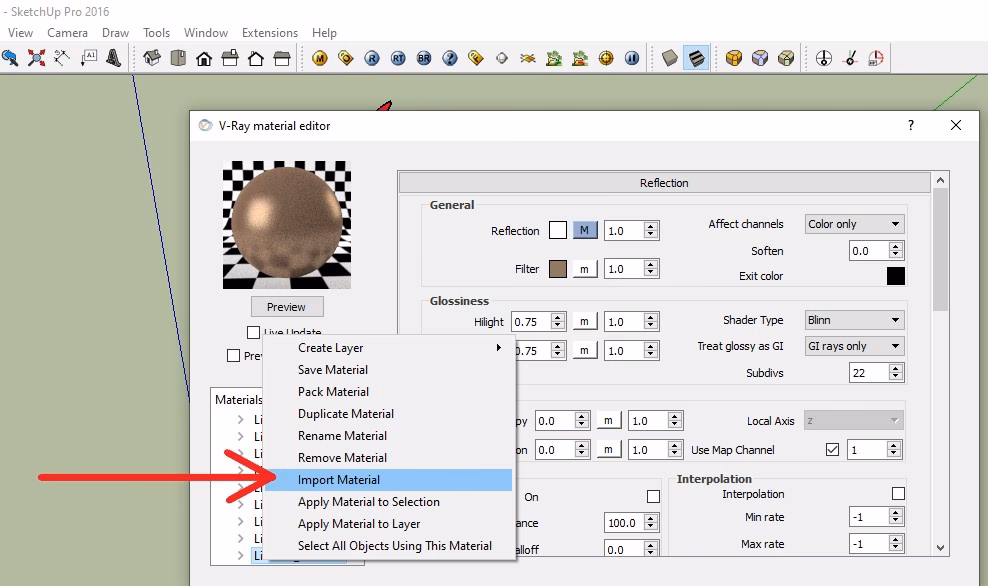Switch to Iso view icon
The height and width of the screenshot is (586, 988).
(152, 59)
